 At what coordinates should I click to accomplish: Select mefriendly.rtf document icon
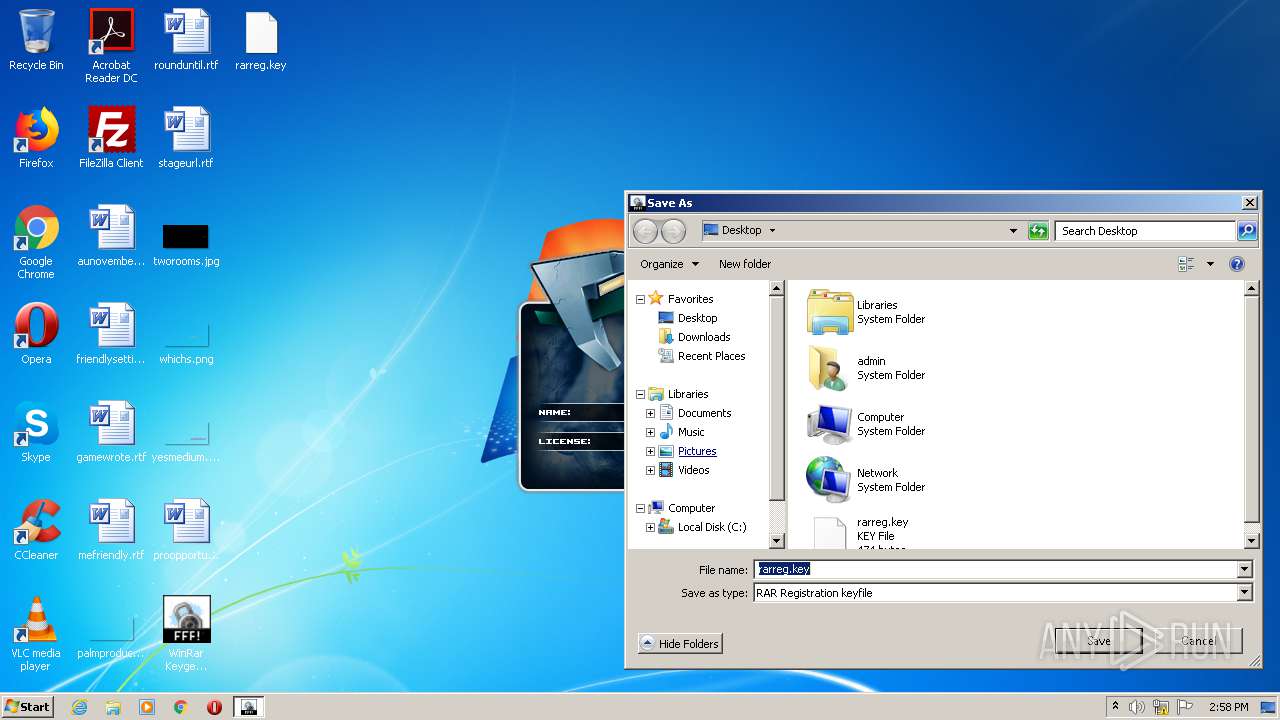[111, 532]
